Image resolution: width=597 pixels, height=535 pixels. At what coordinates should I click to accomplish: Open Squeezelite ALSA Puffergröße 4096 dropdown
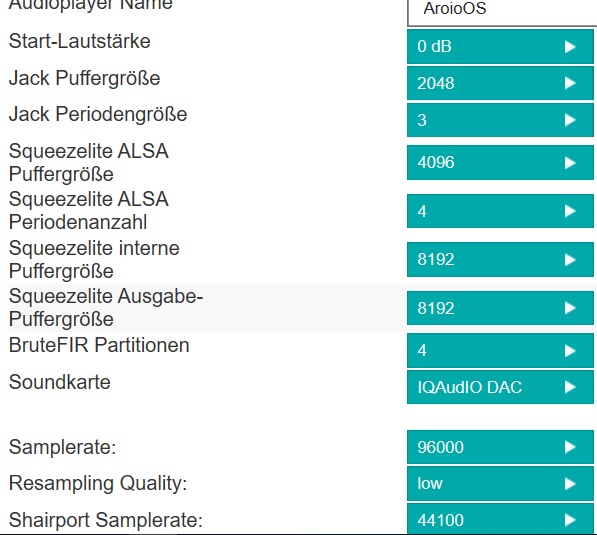click(500, 163)
